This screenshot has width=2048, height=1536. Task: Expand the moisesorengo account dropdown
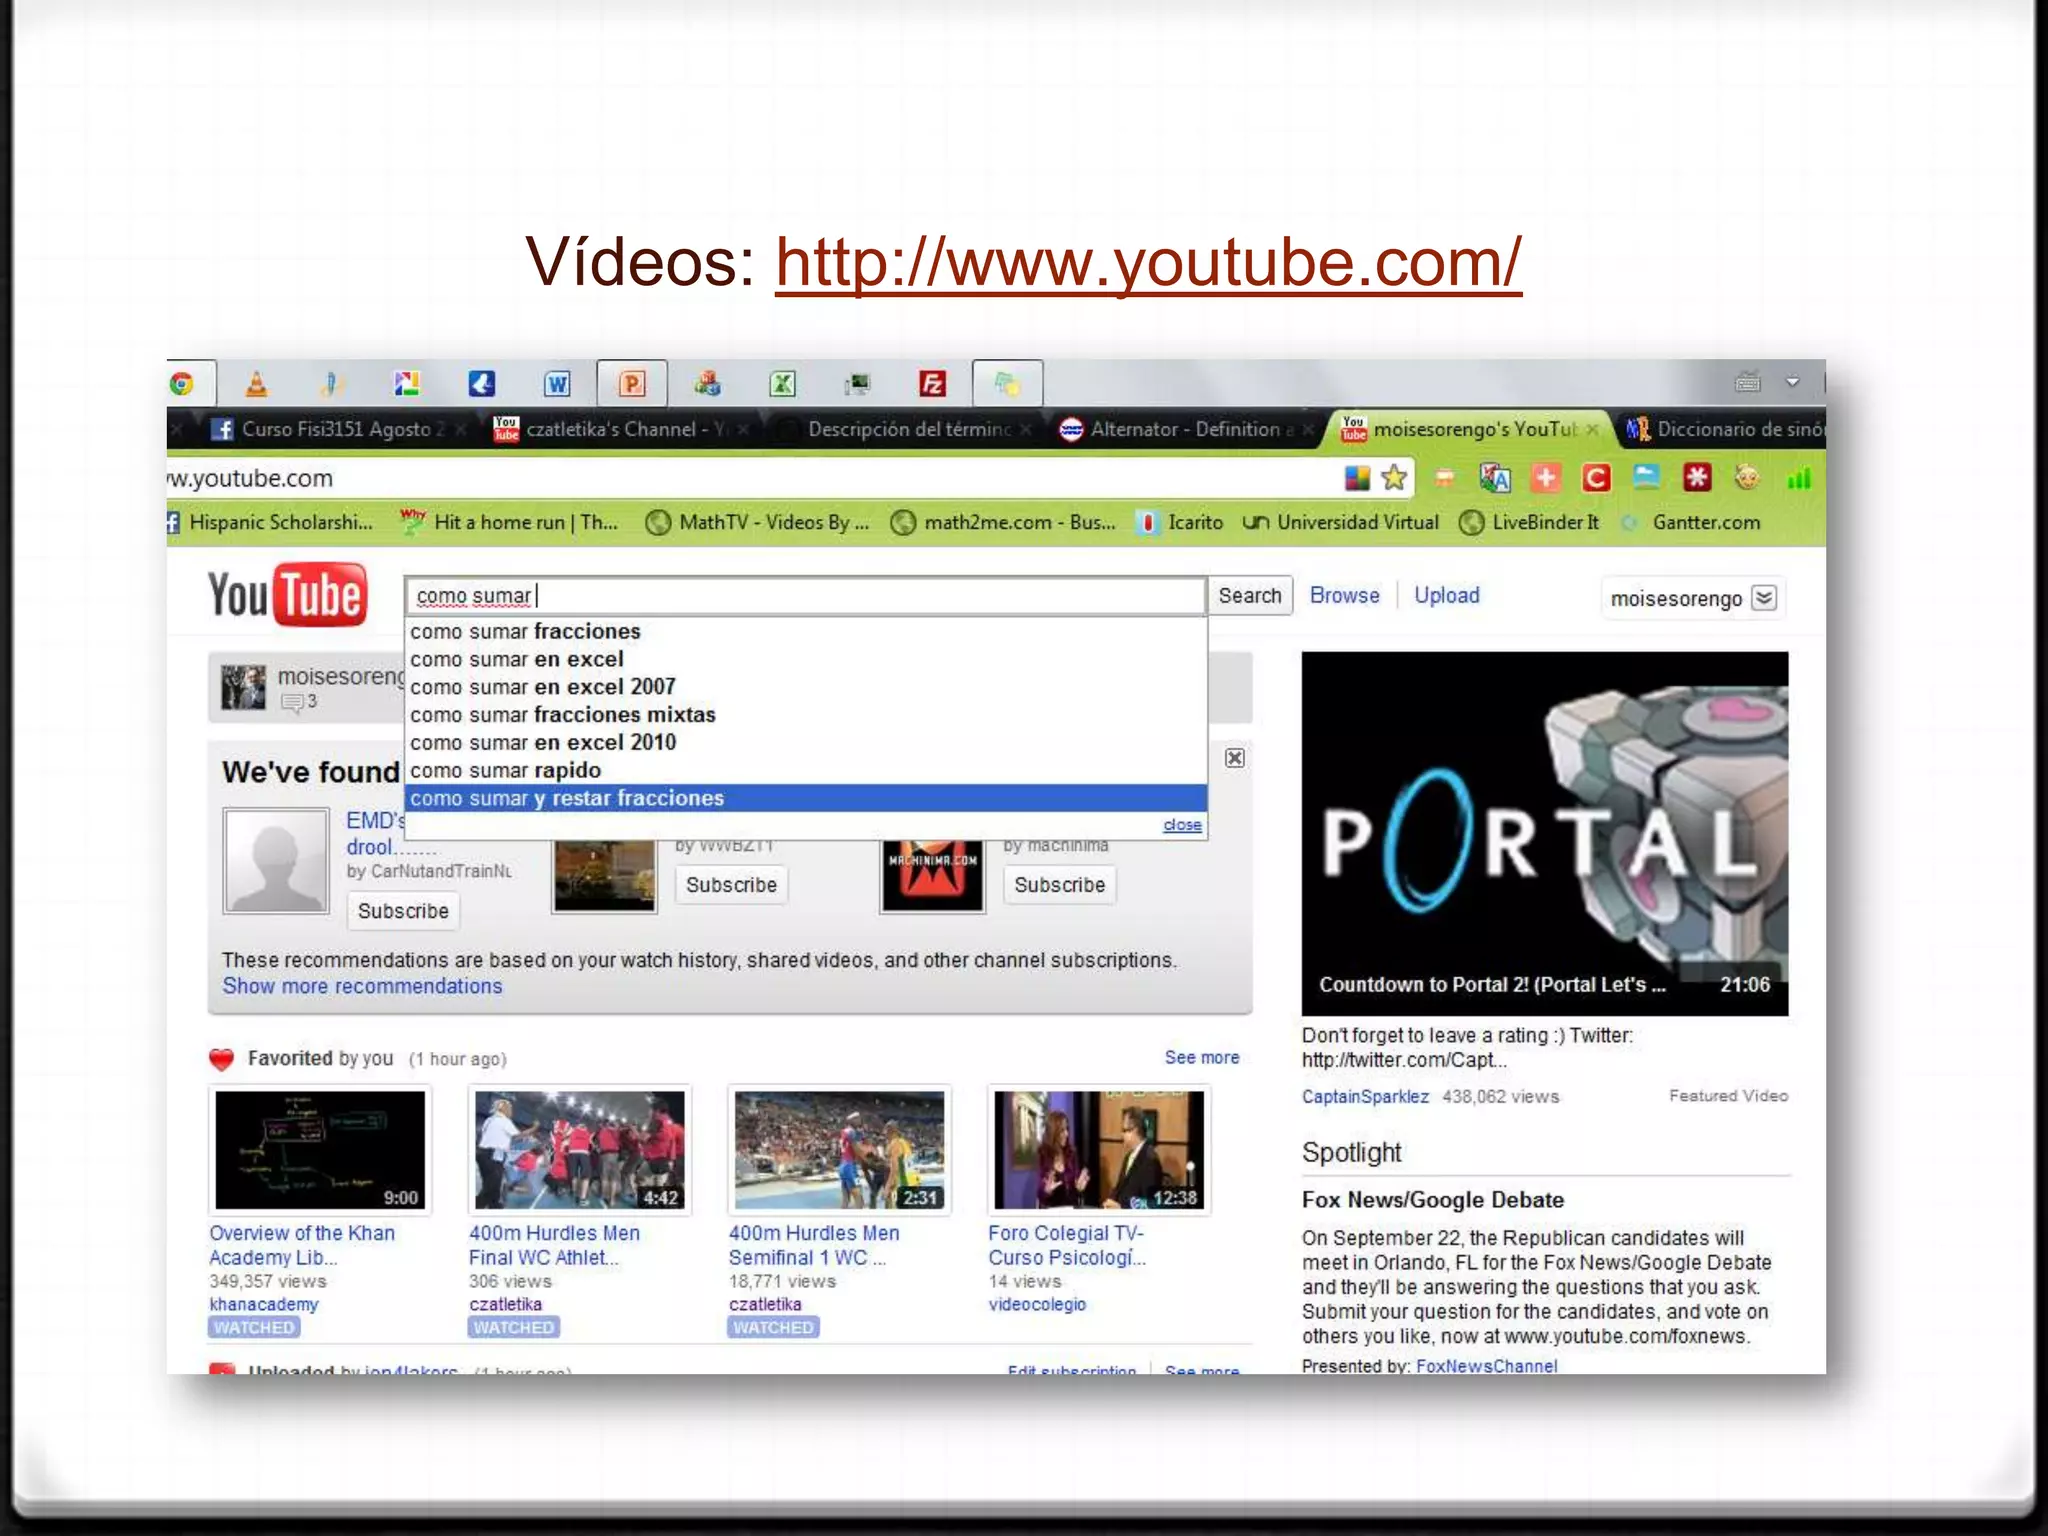tap(1765, 598)
